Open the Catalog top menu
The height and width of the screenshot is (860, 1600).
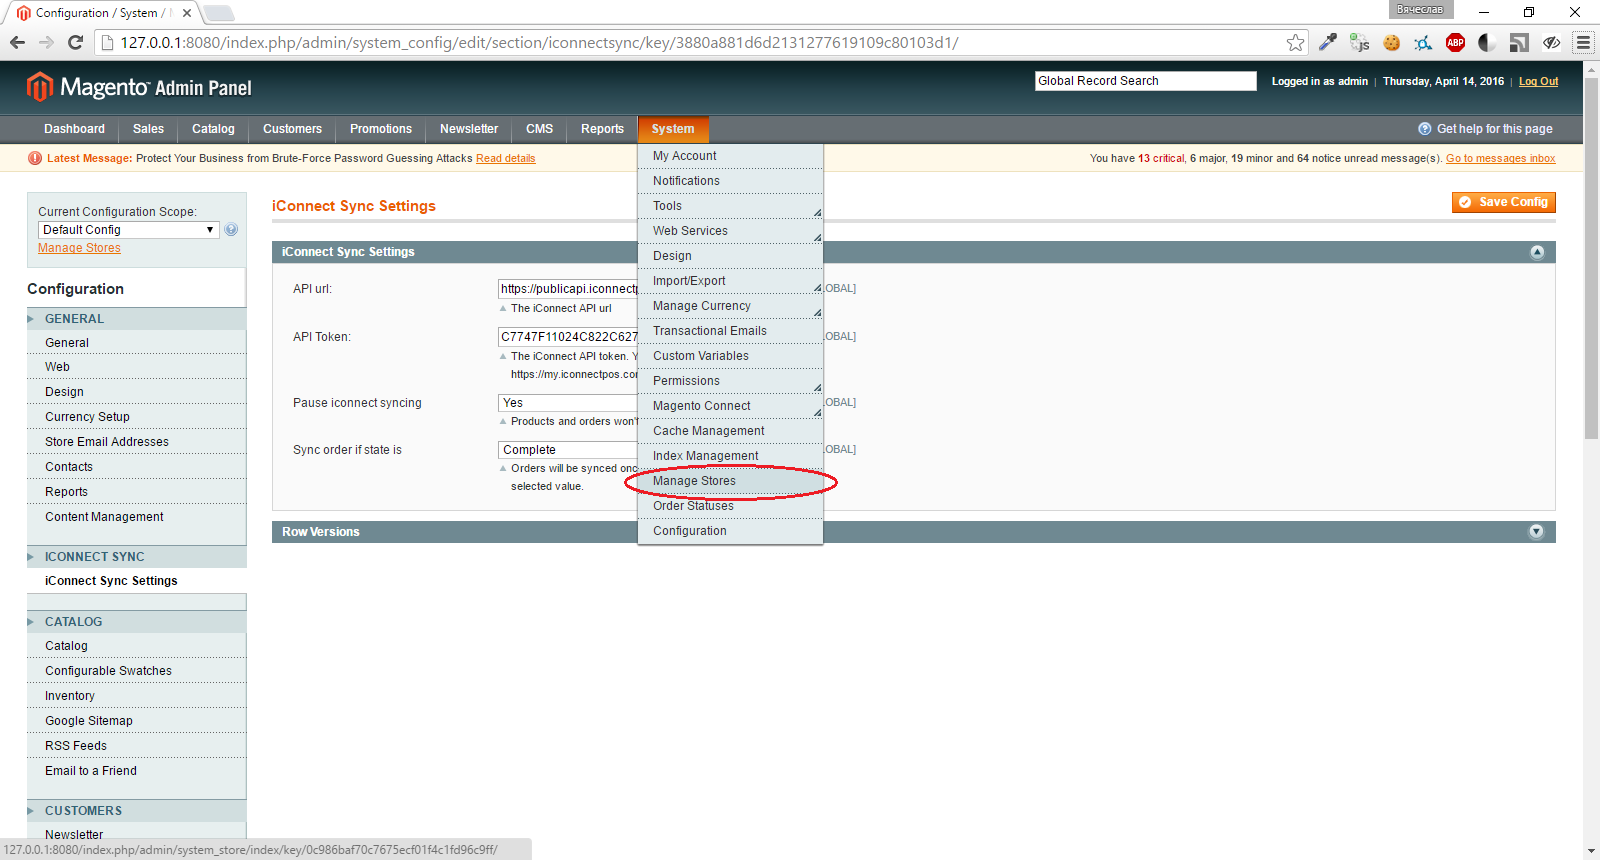click(213, 129)
